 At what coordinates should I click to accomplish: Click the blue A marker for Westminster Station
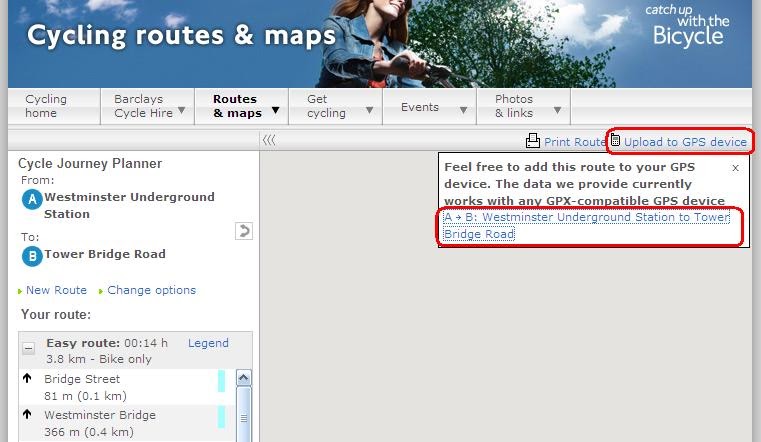click(32, 199)
